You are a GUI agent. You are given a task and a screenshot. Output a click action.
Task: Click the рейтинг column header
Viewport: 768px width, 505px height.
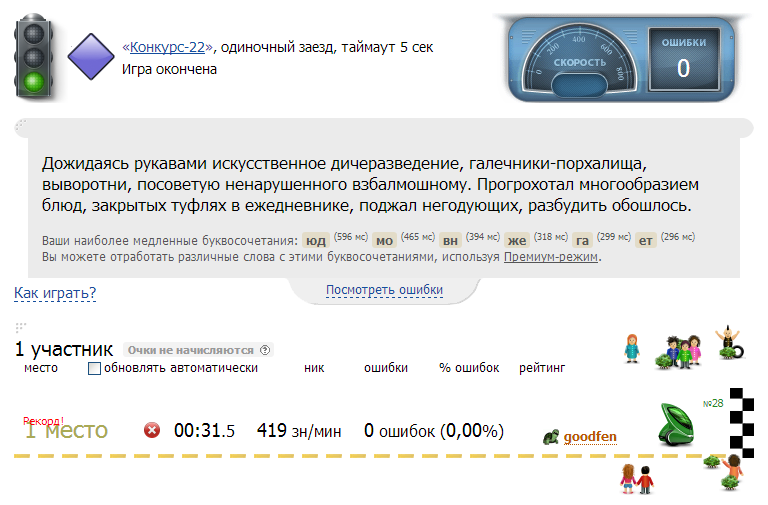pos(542,368)
